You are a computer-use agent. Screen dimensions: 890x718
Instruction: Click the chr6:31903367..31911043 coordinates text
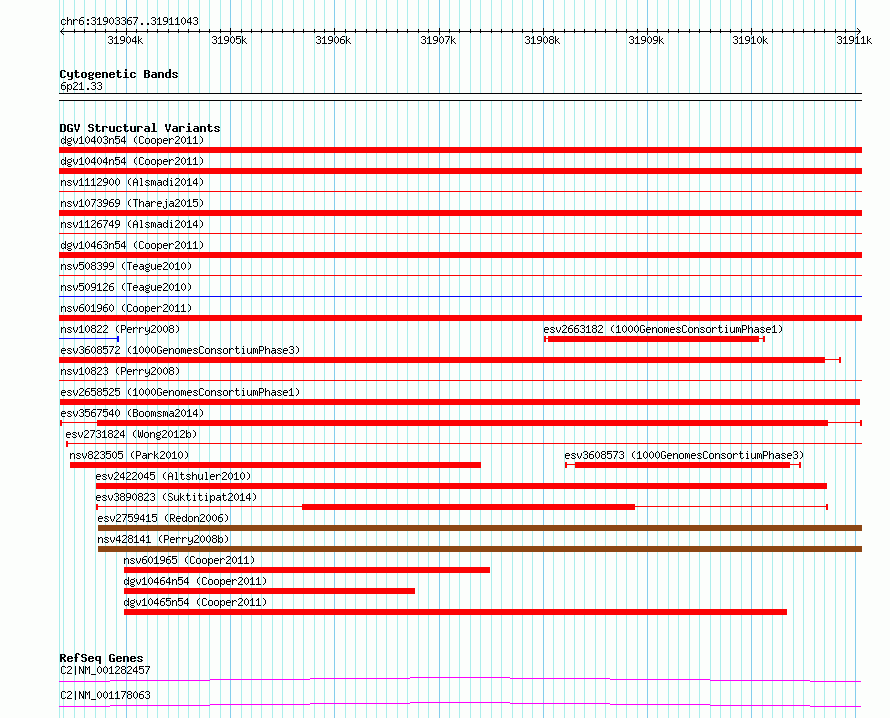129,22
